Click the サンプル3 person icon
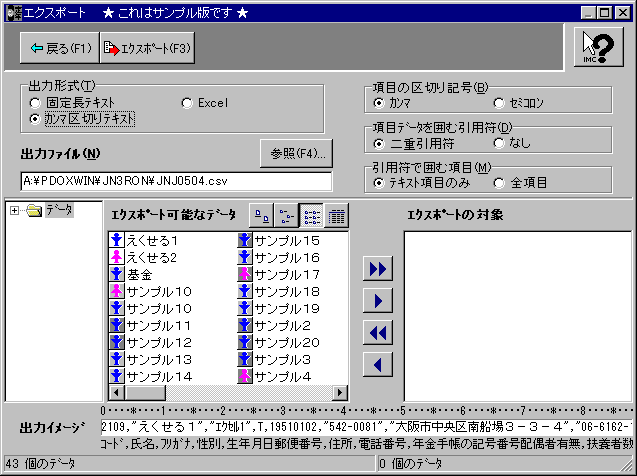The image size is (637, 476). pyautogui.click(x=245, y=359)
